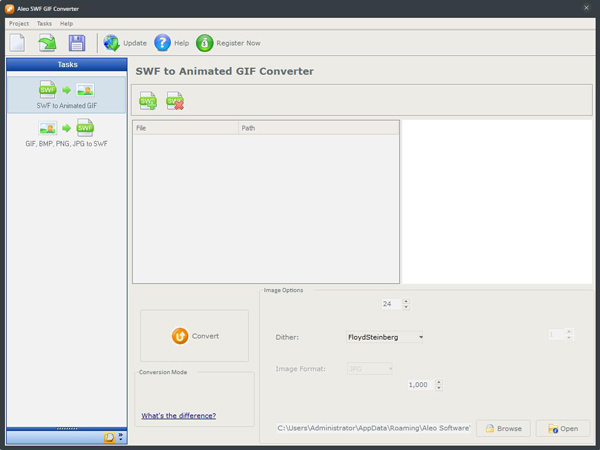Screen dimensions: 600x450
Task: Open the Tasks menu
Action: coord(44,23)
